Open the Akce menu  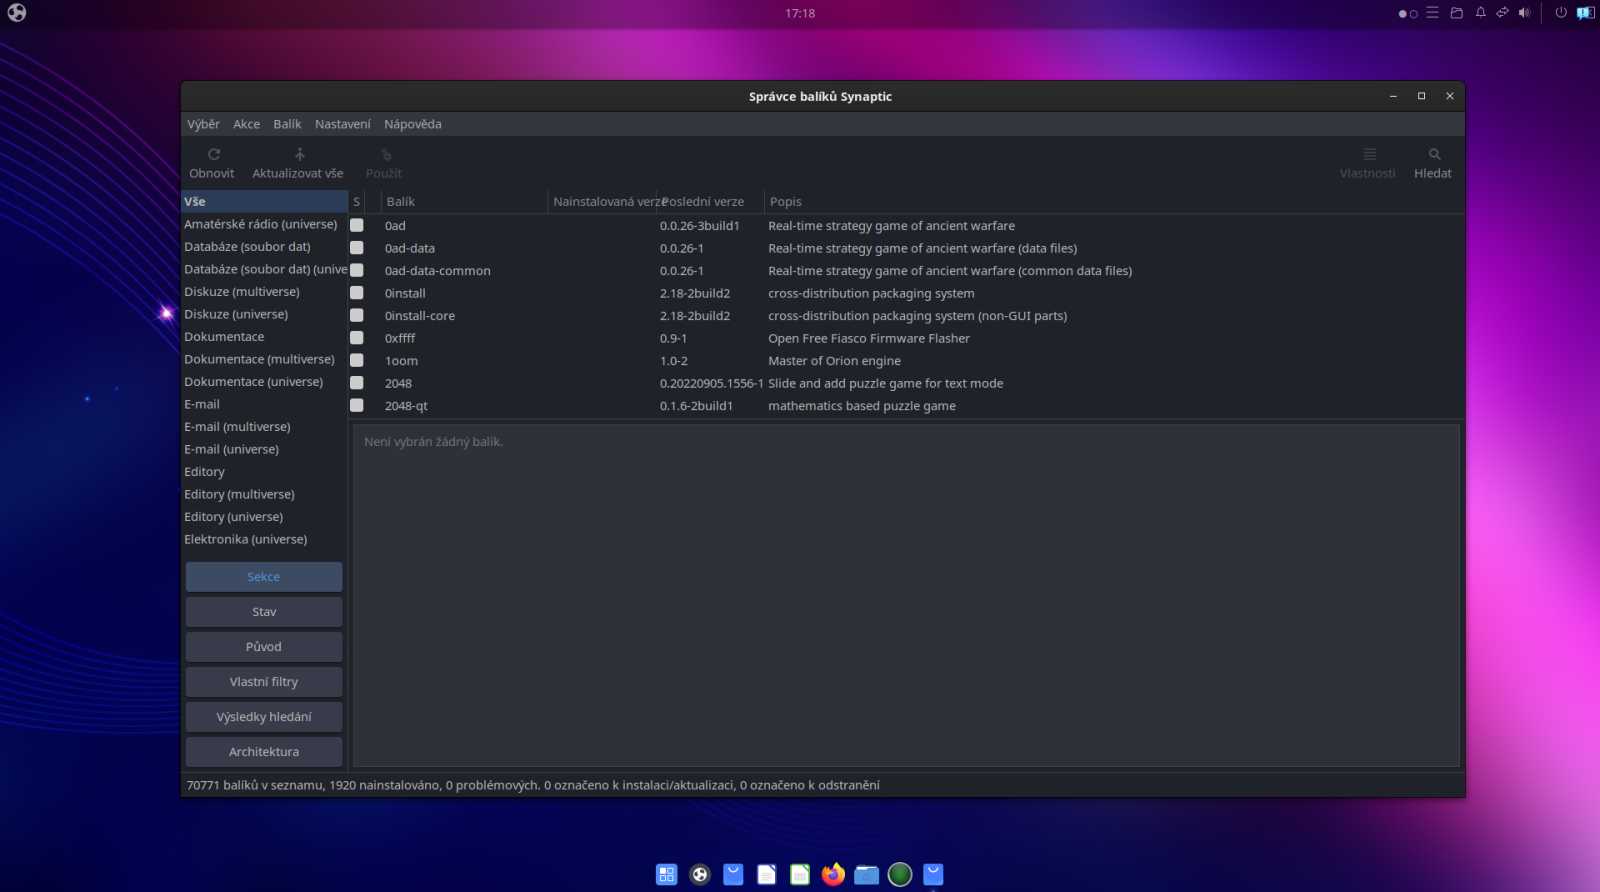pos(246,124)
